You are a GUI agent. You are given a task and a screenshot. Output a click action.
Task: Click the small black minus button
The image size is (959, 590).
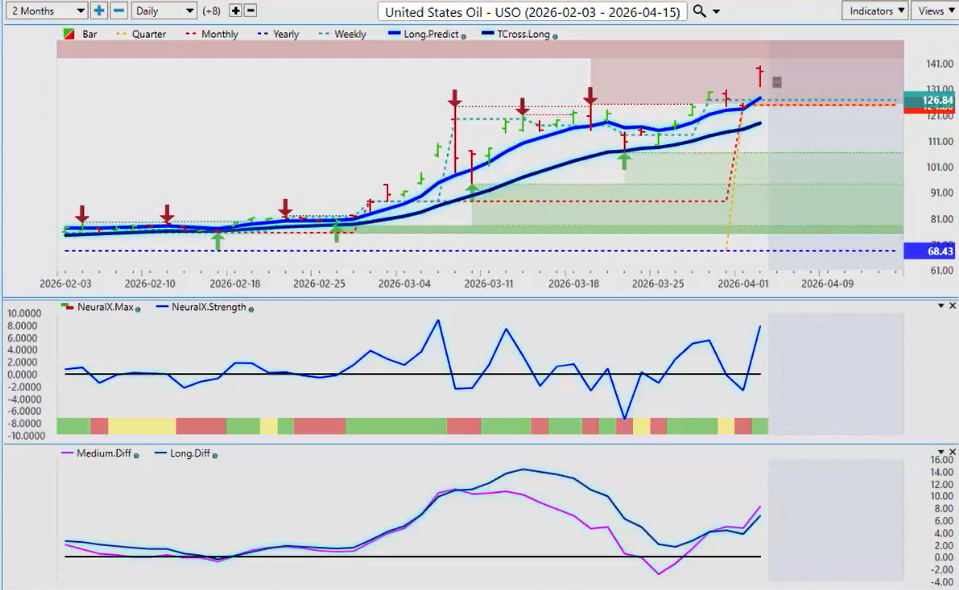250,11
